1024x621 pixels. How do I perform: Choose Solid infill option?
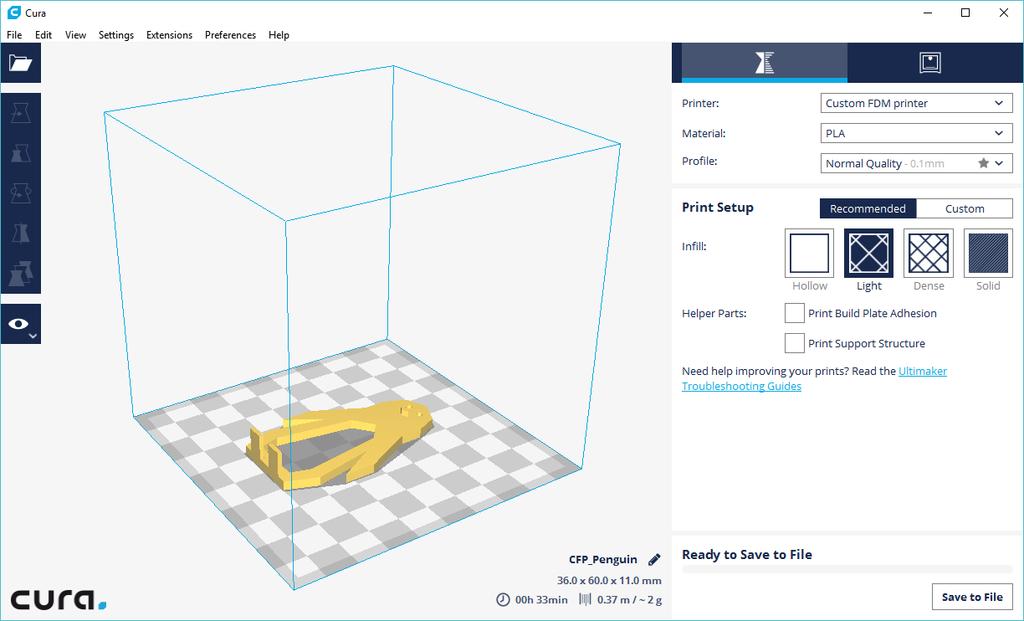[x=988, y=253]
